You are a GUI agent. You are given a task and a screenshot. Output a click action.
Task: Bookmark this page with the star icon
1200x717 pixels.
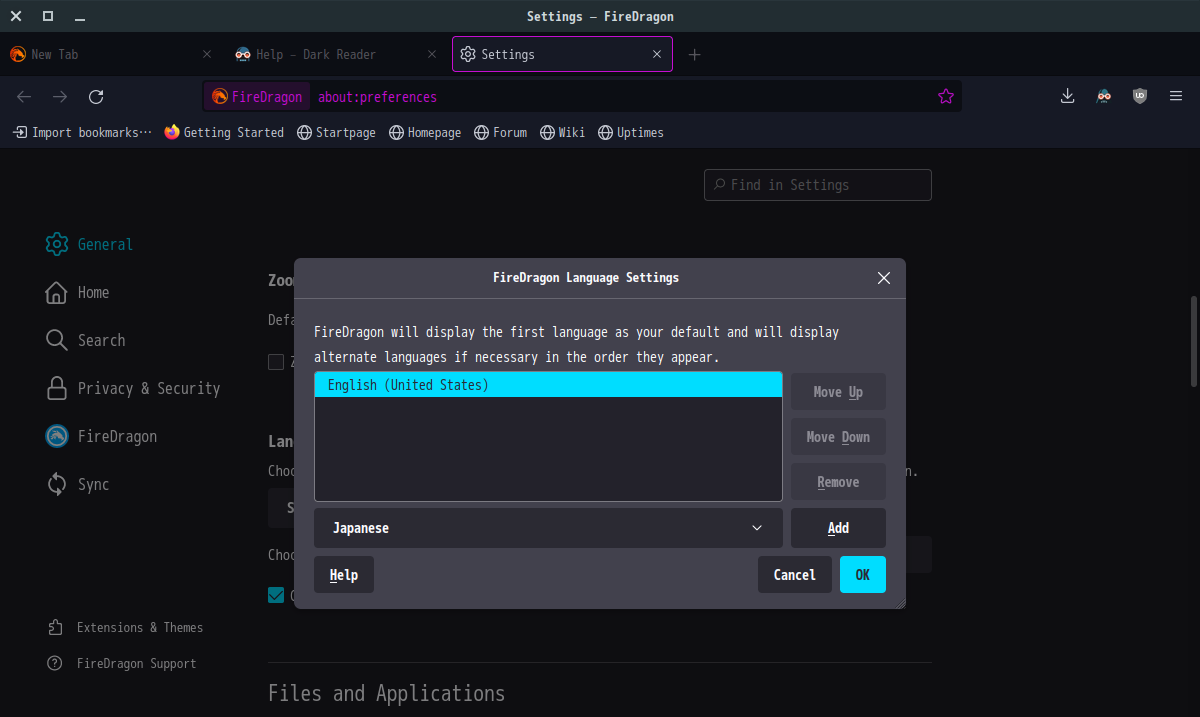tap(945, 97)
